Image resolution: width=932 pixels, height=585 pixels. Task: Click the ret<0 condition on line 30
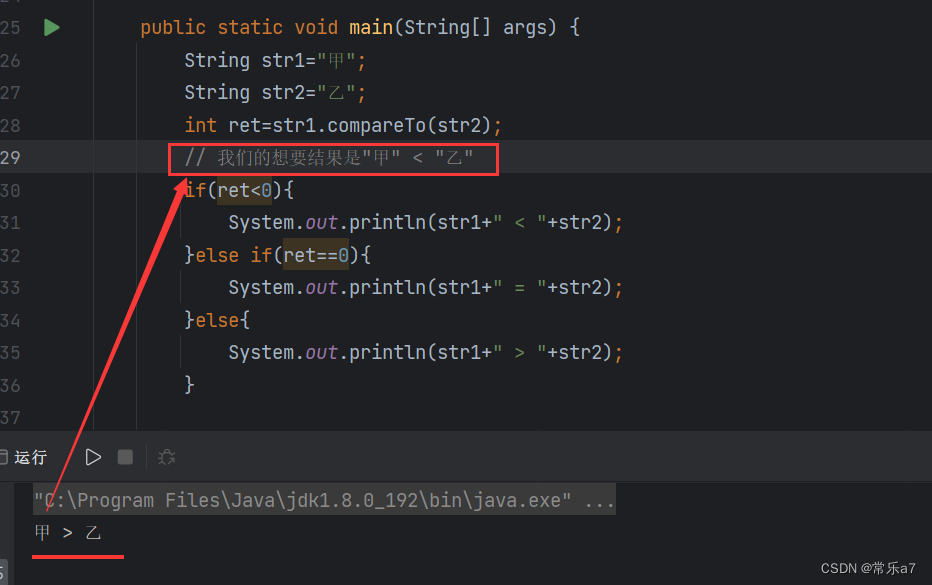point(244,190)
